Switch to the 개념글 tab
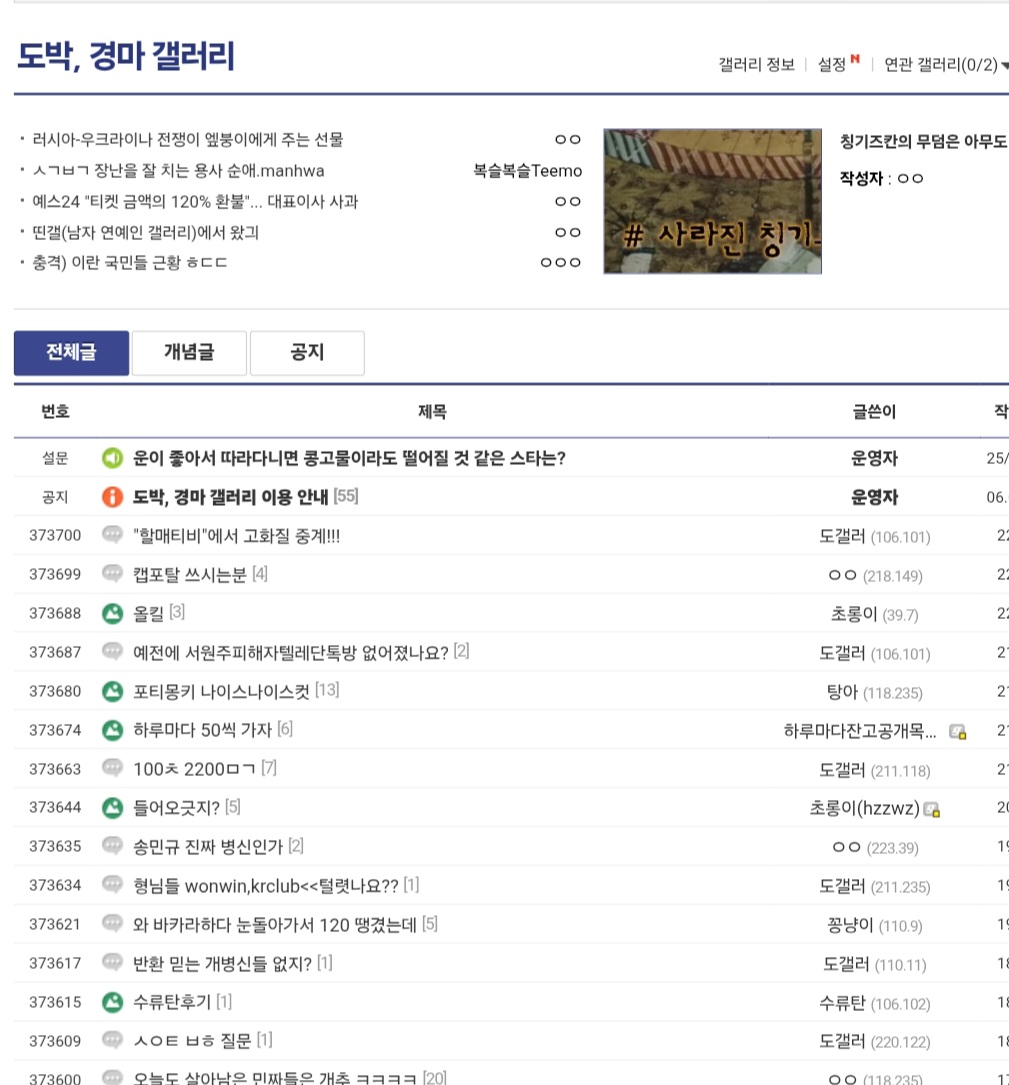 [189, 353]
